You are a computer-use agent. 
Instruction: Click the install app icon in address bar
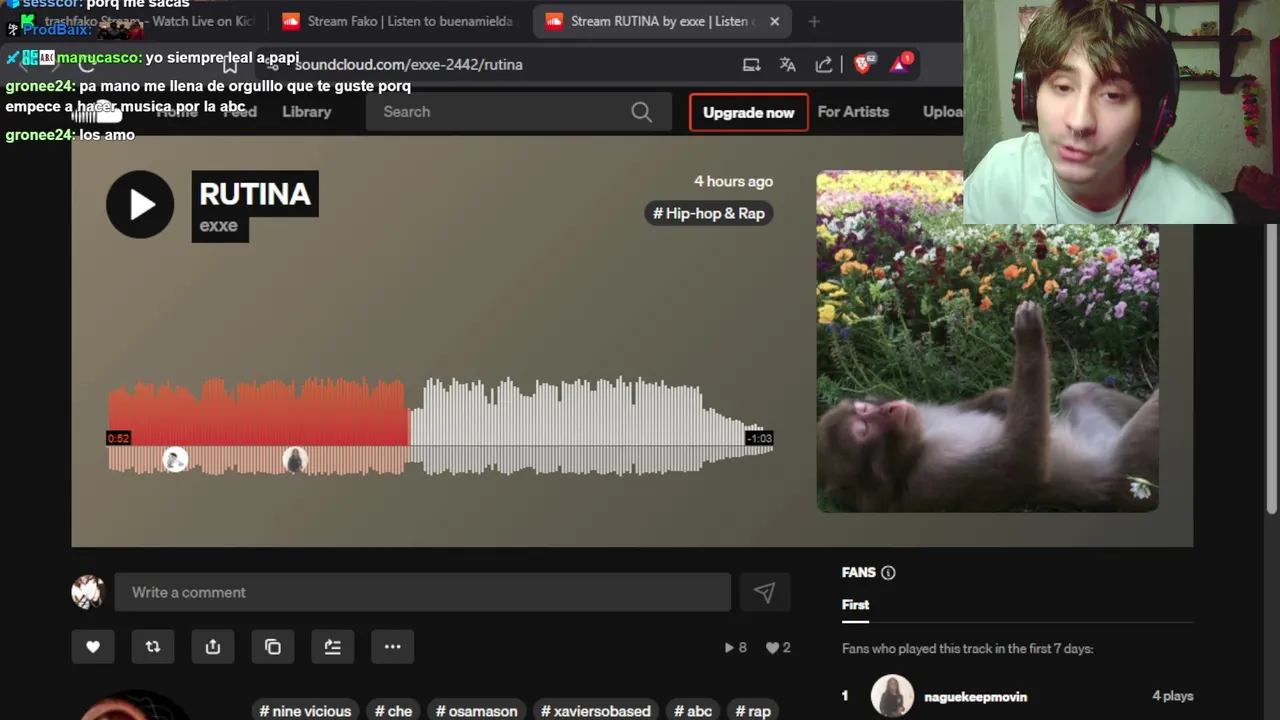pos(752,64)
